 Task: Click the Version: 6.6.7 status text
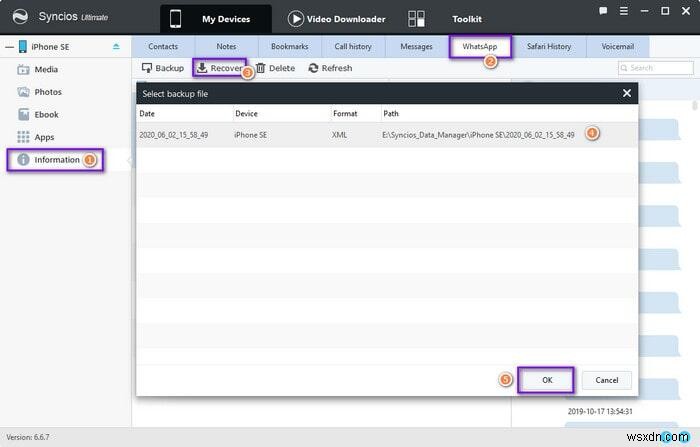[28, 437]
